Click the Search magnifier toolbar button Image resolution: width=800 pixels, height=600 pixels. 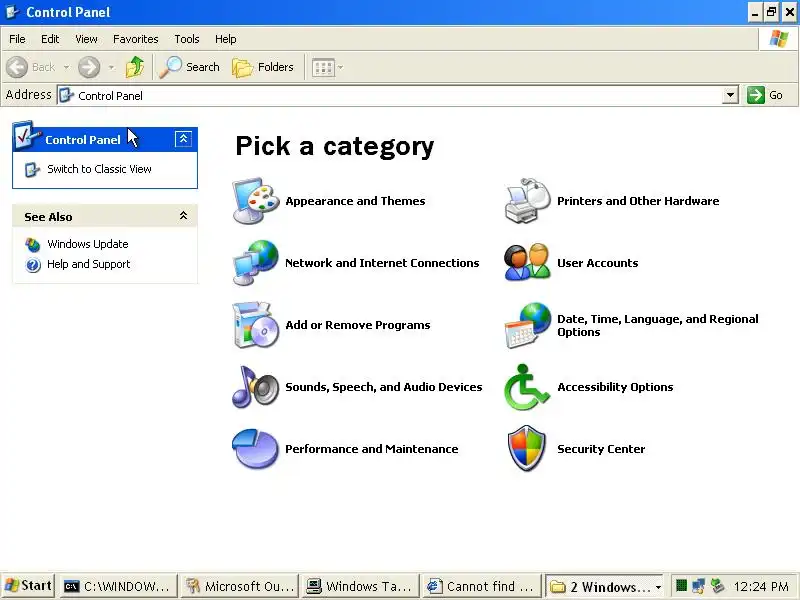[x=189, y=67]
